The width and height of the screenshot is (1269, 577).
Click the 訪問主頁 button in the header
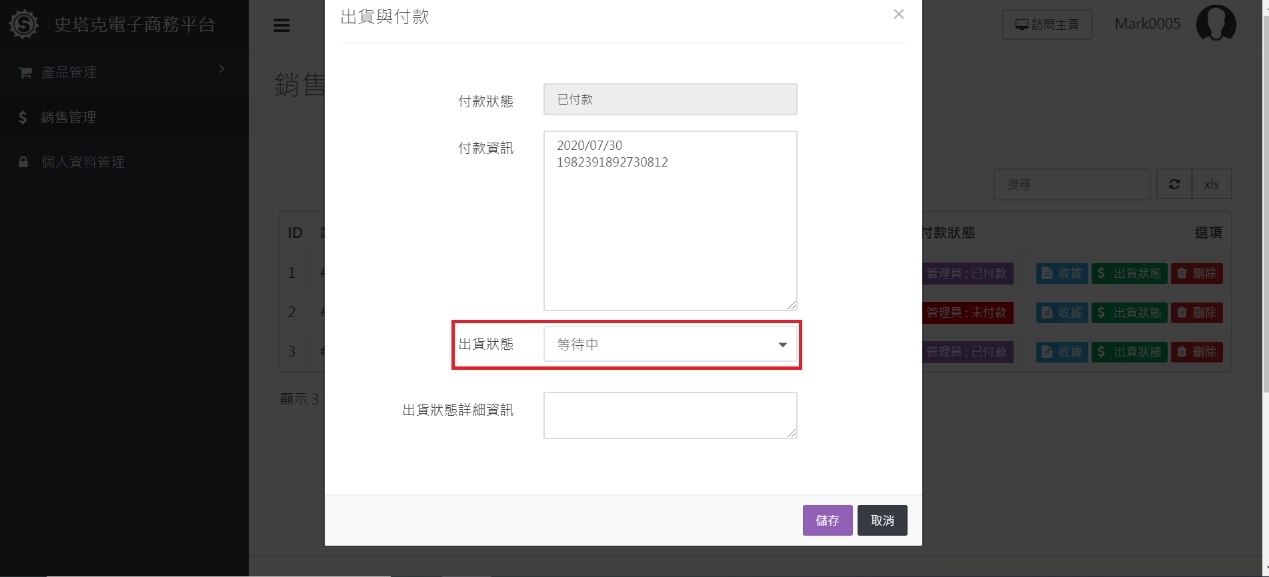coord(1047,25)
